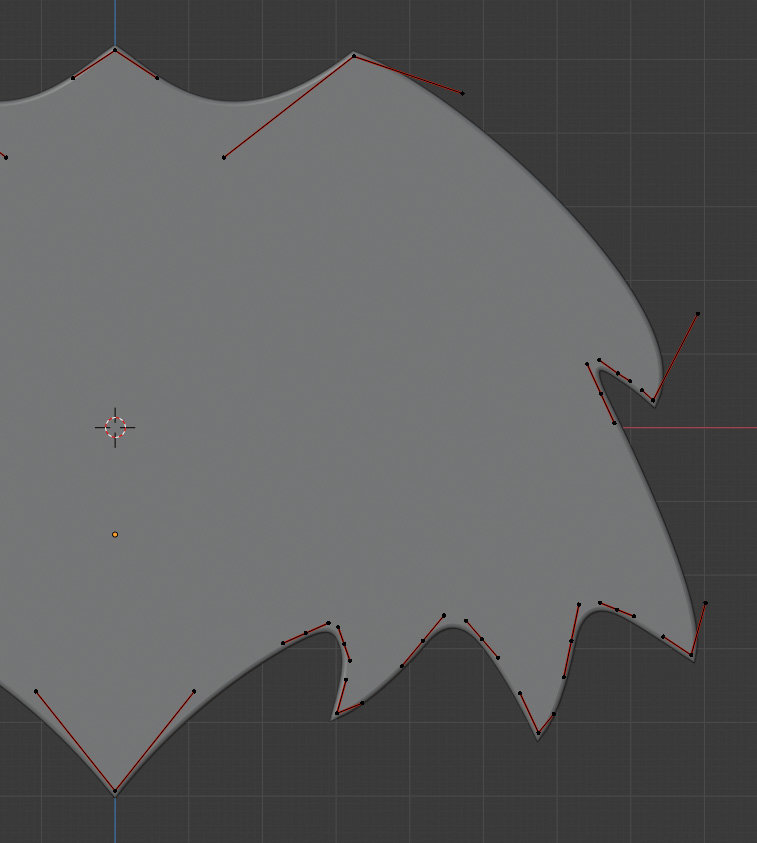Select the 3D cursor crosshair
Screen dimensions: 757x843
[115, 427]
